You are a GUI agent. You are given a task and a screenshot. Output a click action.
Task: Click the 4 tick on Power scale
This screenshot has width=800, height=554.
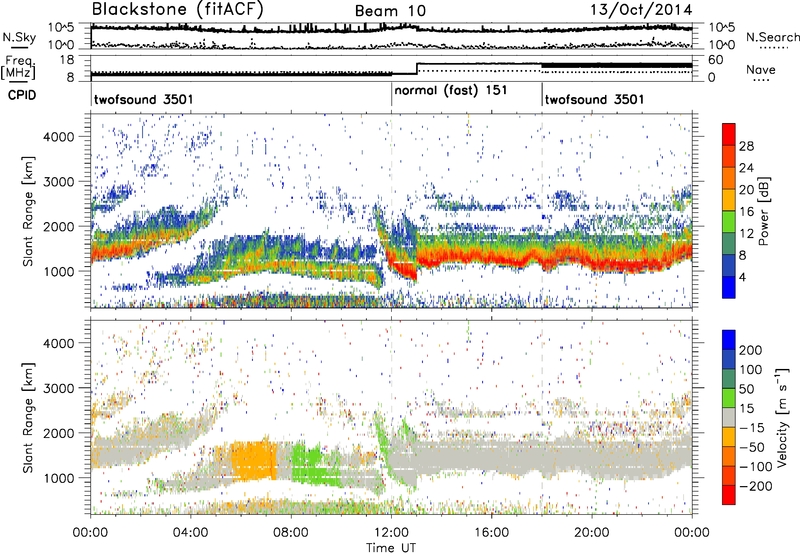[x=743, y=277]
